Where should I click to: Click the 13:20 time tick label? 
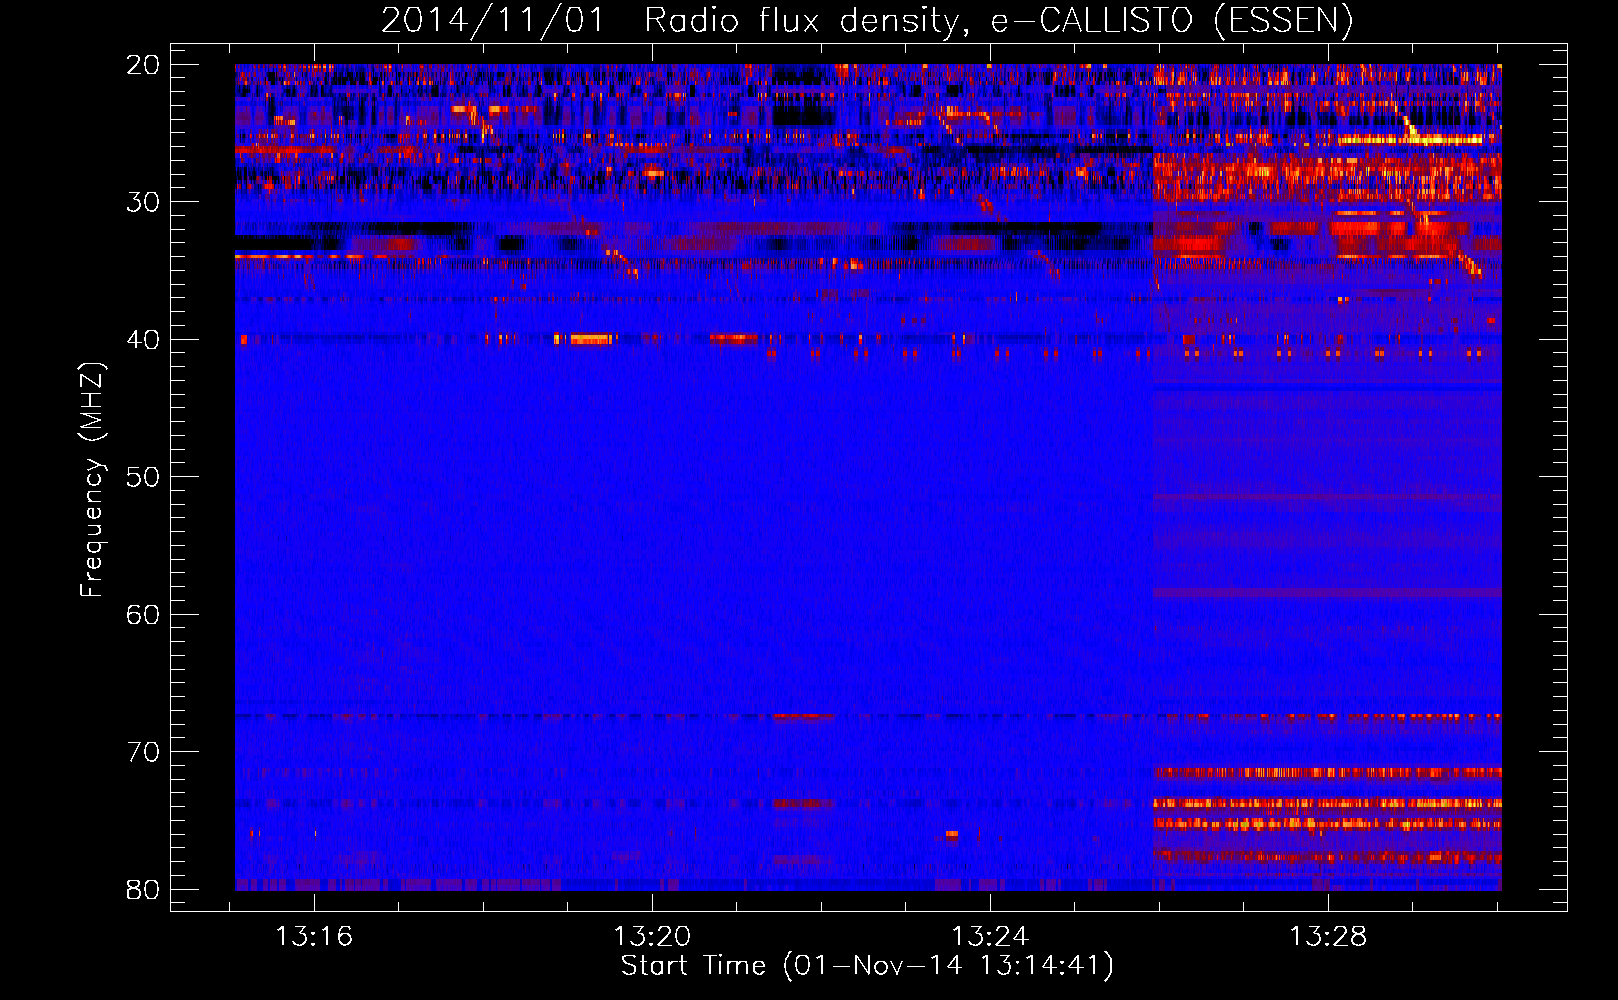[652, 937]
